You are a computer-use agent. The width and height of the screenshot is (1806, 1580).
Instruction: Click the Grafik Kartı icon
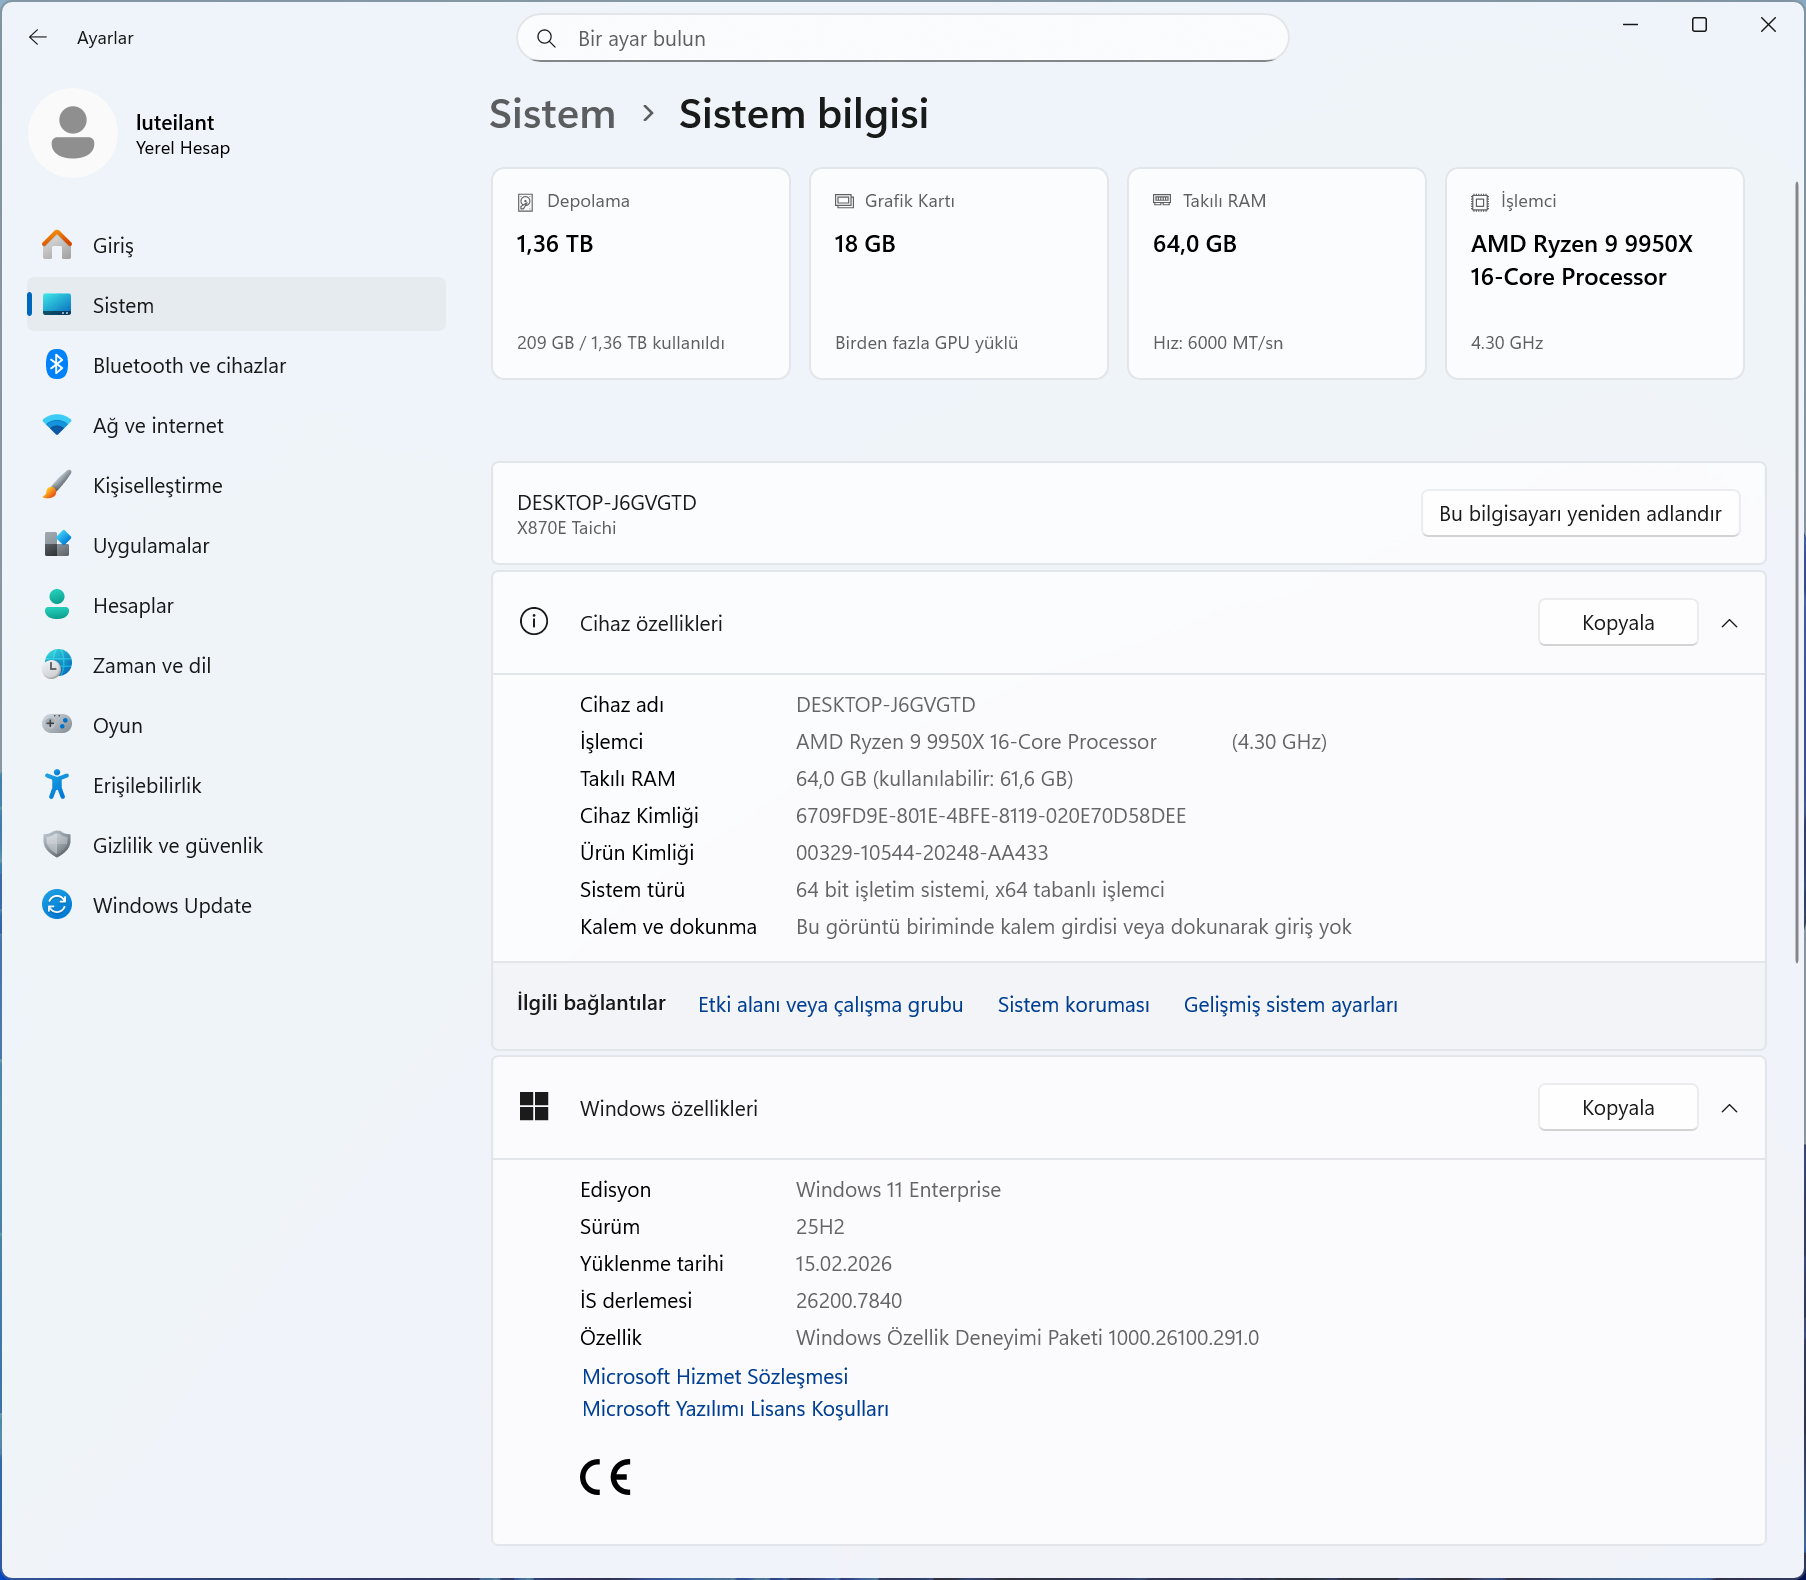[x=844, y=201]
